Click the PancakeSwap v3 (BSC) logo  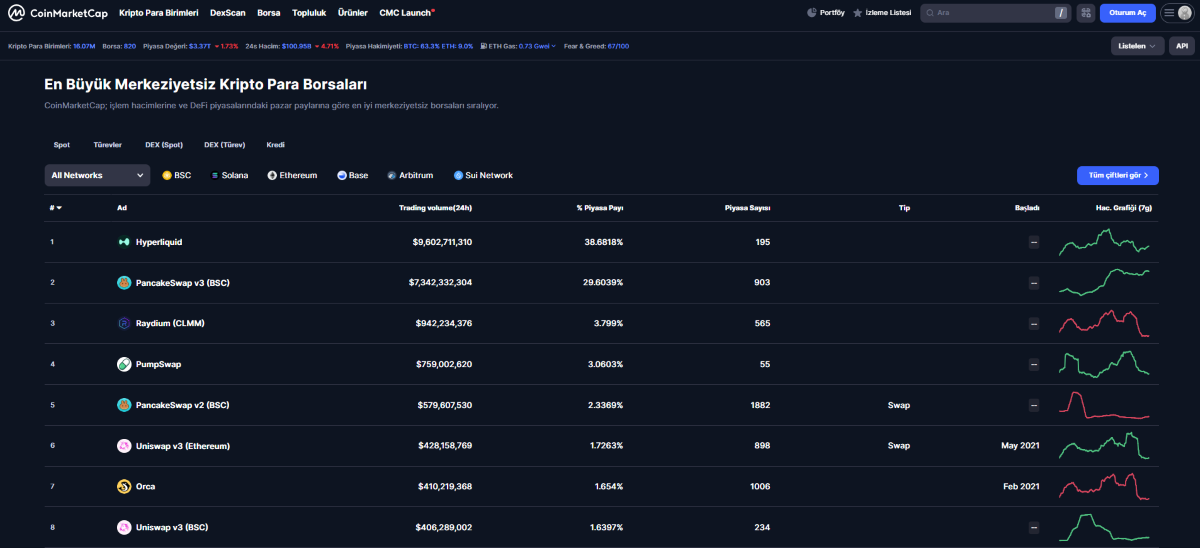[x=124, y=283]
